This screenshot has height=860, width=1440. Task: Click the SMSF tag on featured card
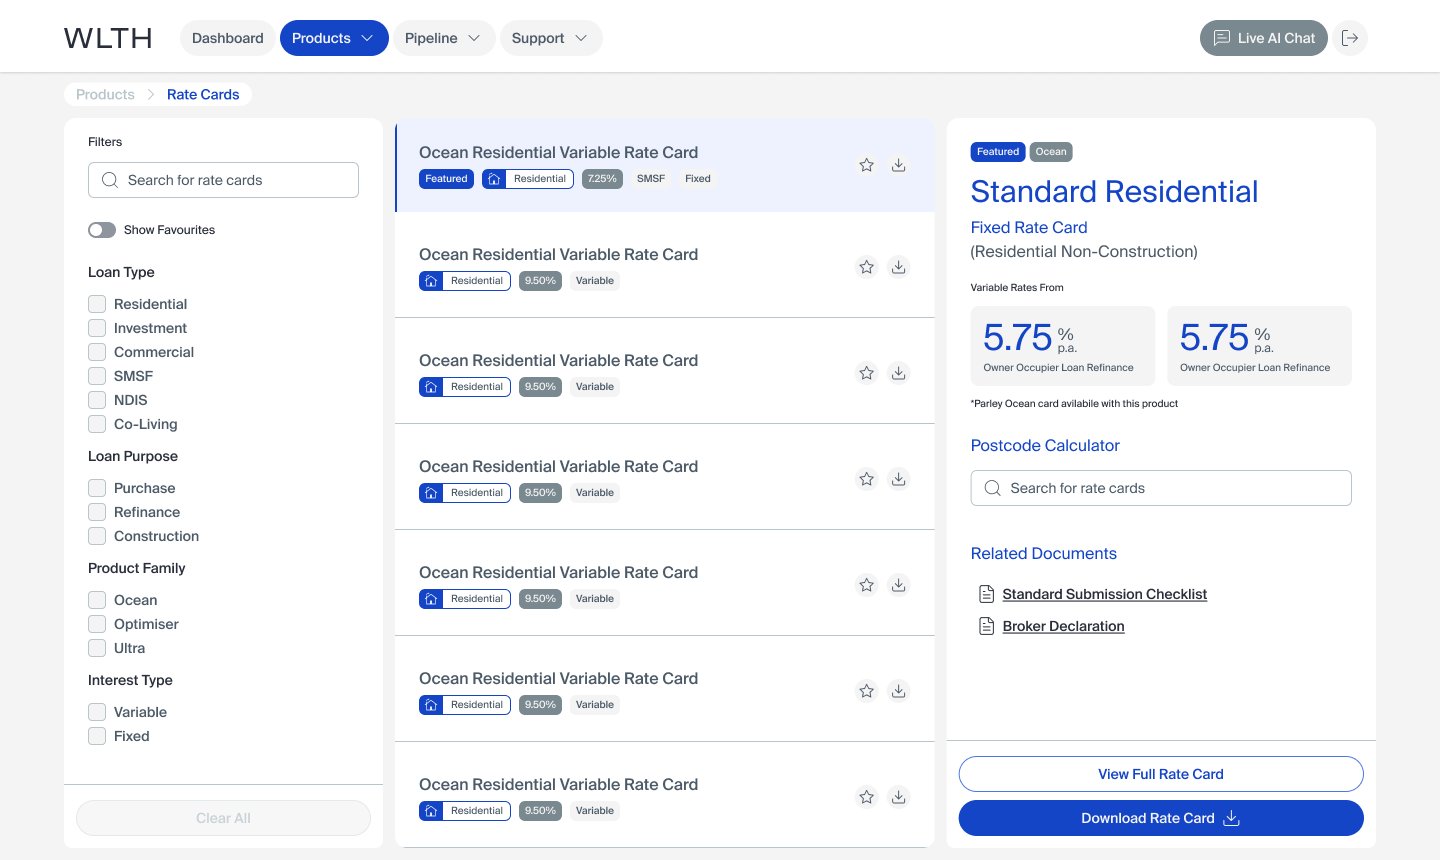[651, 179]
